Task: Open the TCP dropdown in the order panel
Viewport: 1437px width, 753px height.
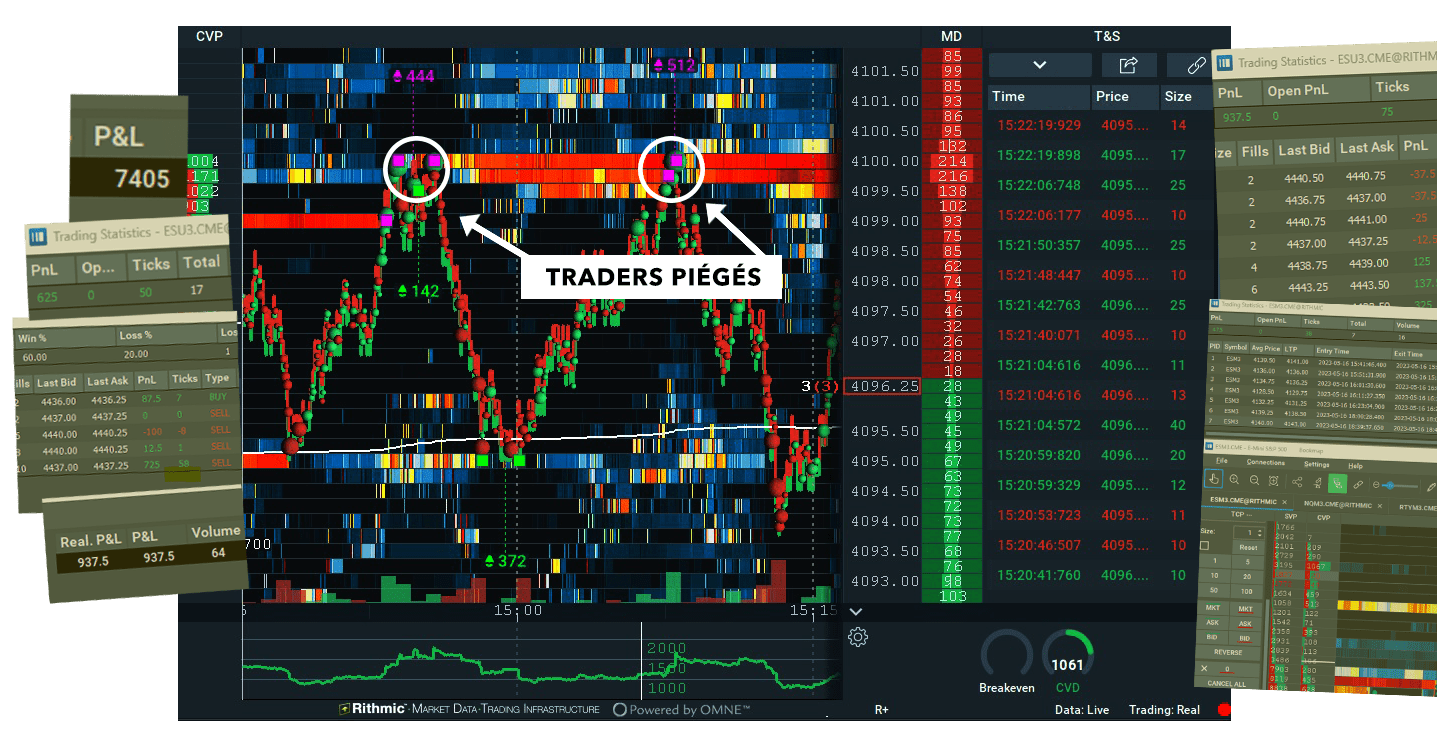Action: coord(1241,515)
